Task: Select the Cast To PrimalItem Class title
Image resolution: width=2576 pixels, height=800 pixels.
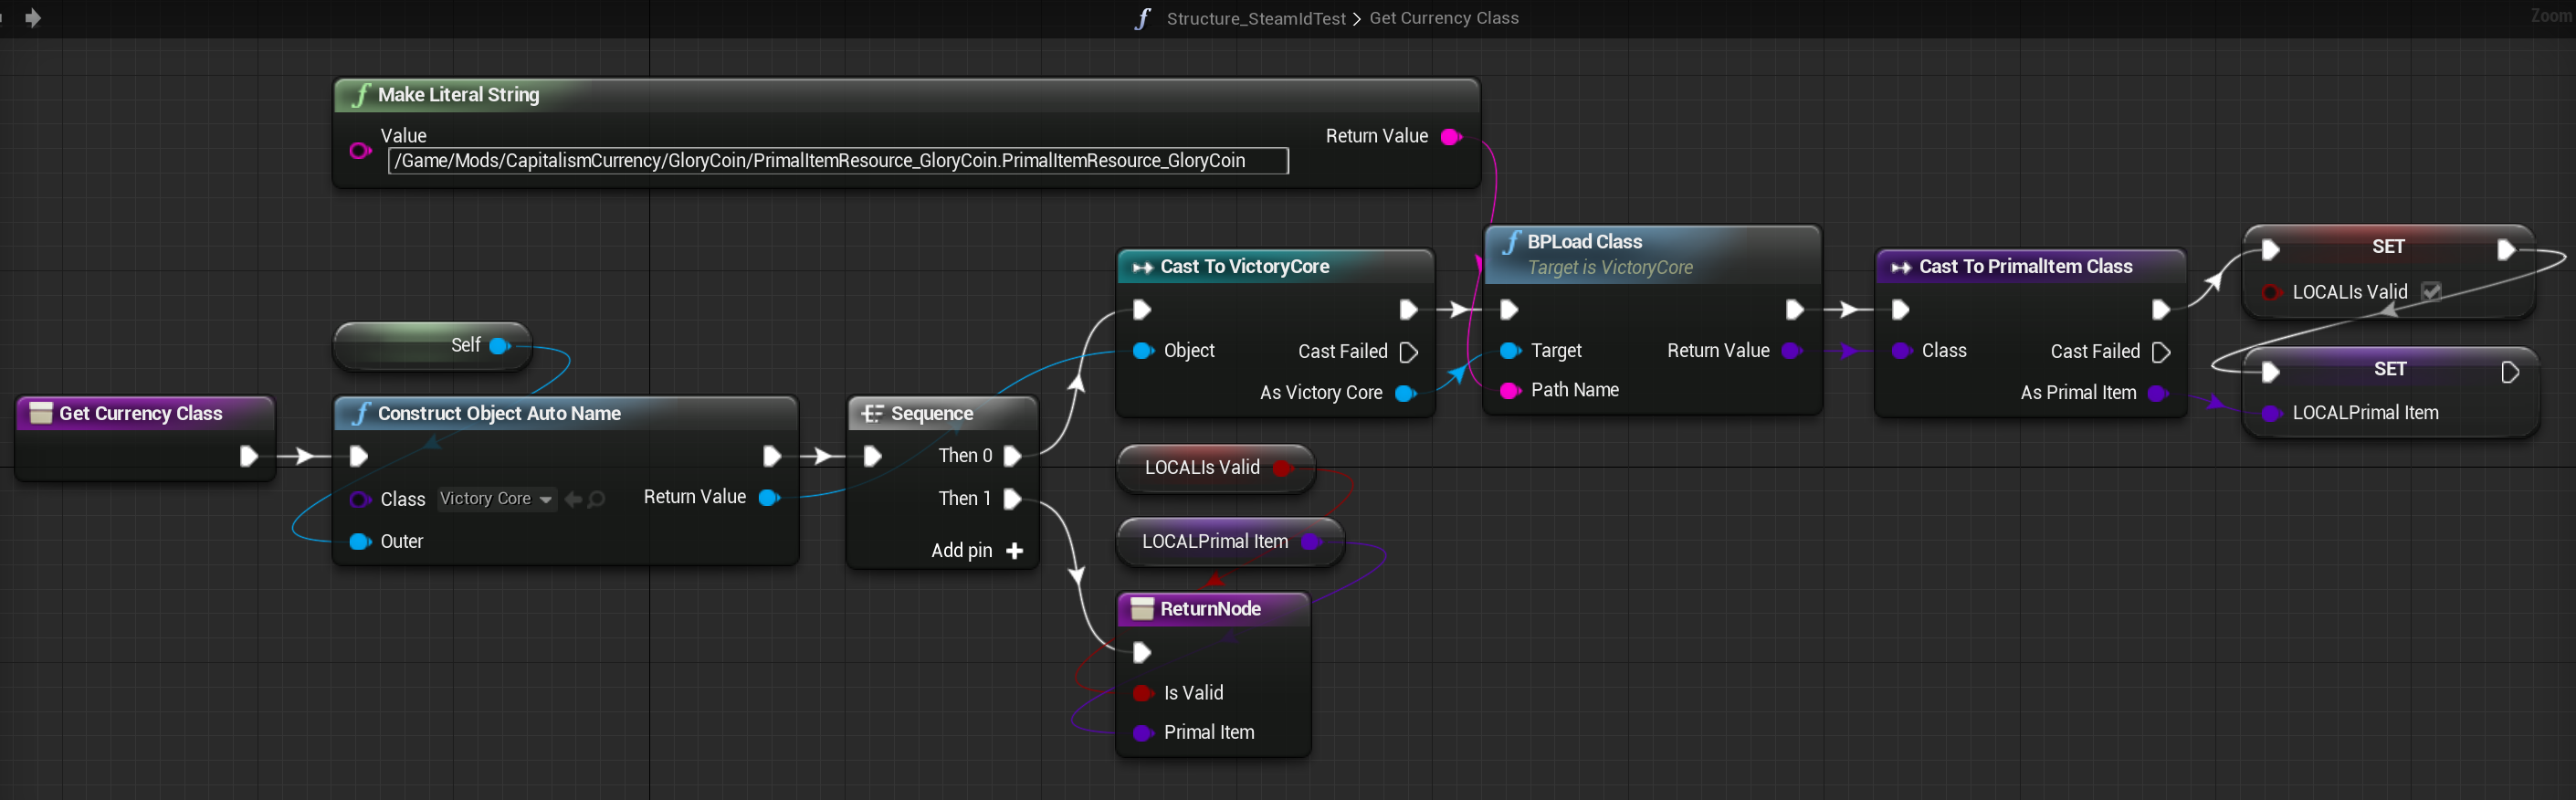Action: click(2025, 267)
